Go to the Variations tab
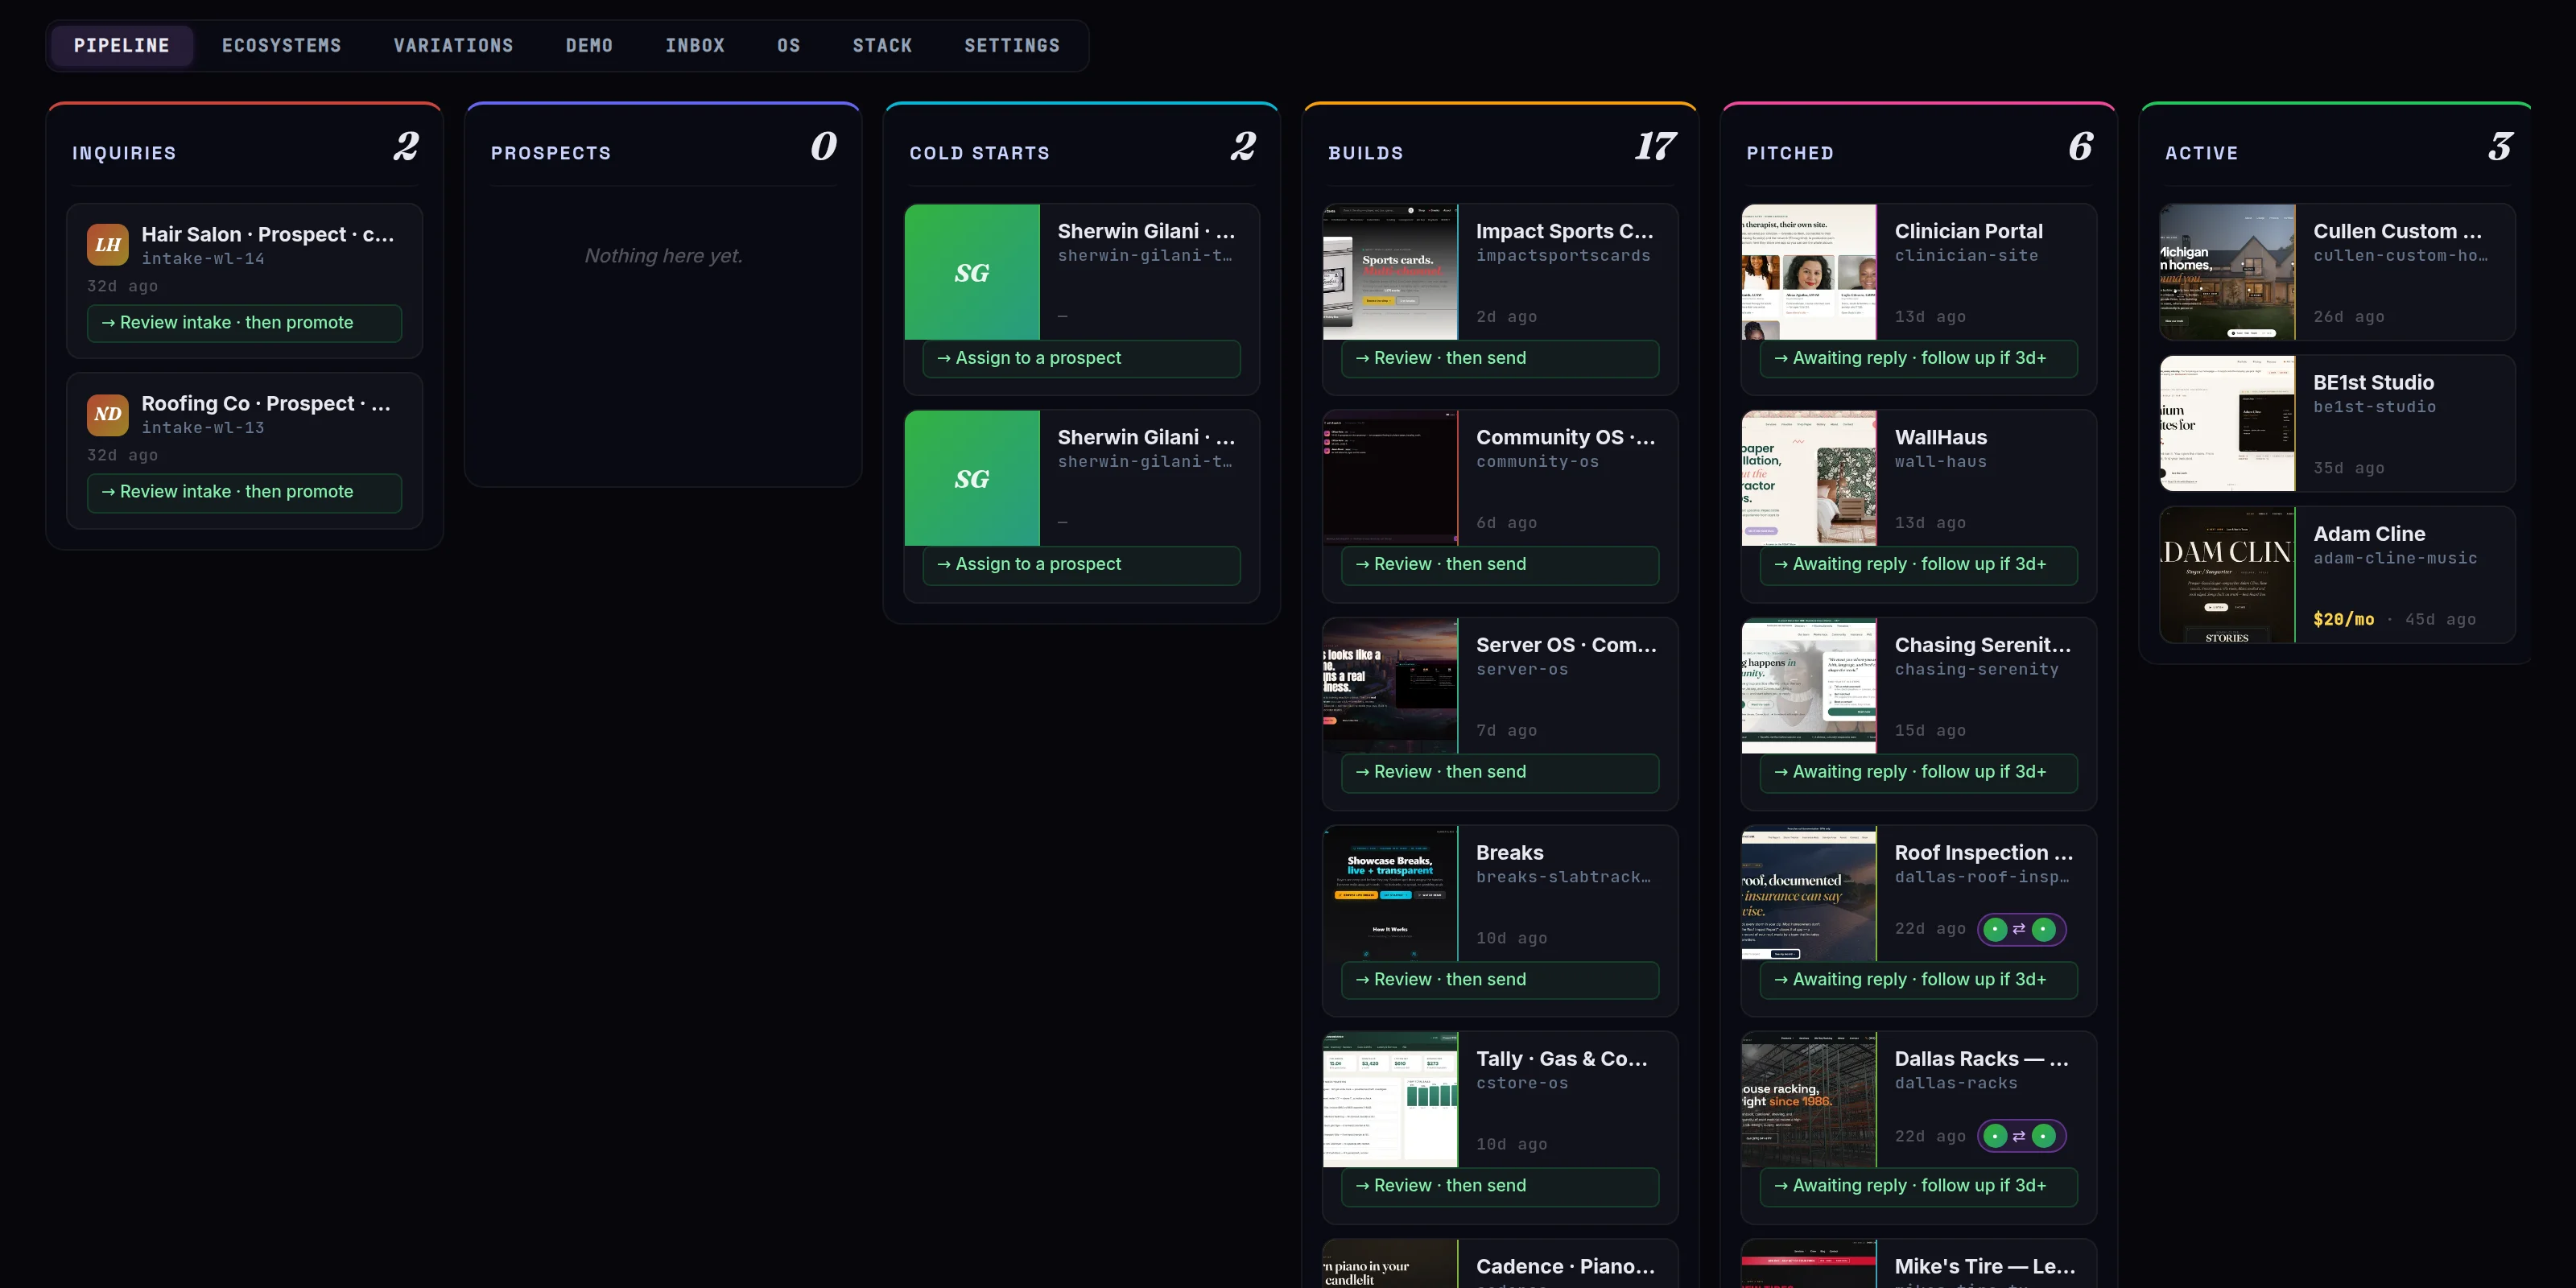Image resolution: width=2576 pixels, height=1288 pixels. [453, 46]
